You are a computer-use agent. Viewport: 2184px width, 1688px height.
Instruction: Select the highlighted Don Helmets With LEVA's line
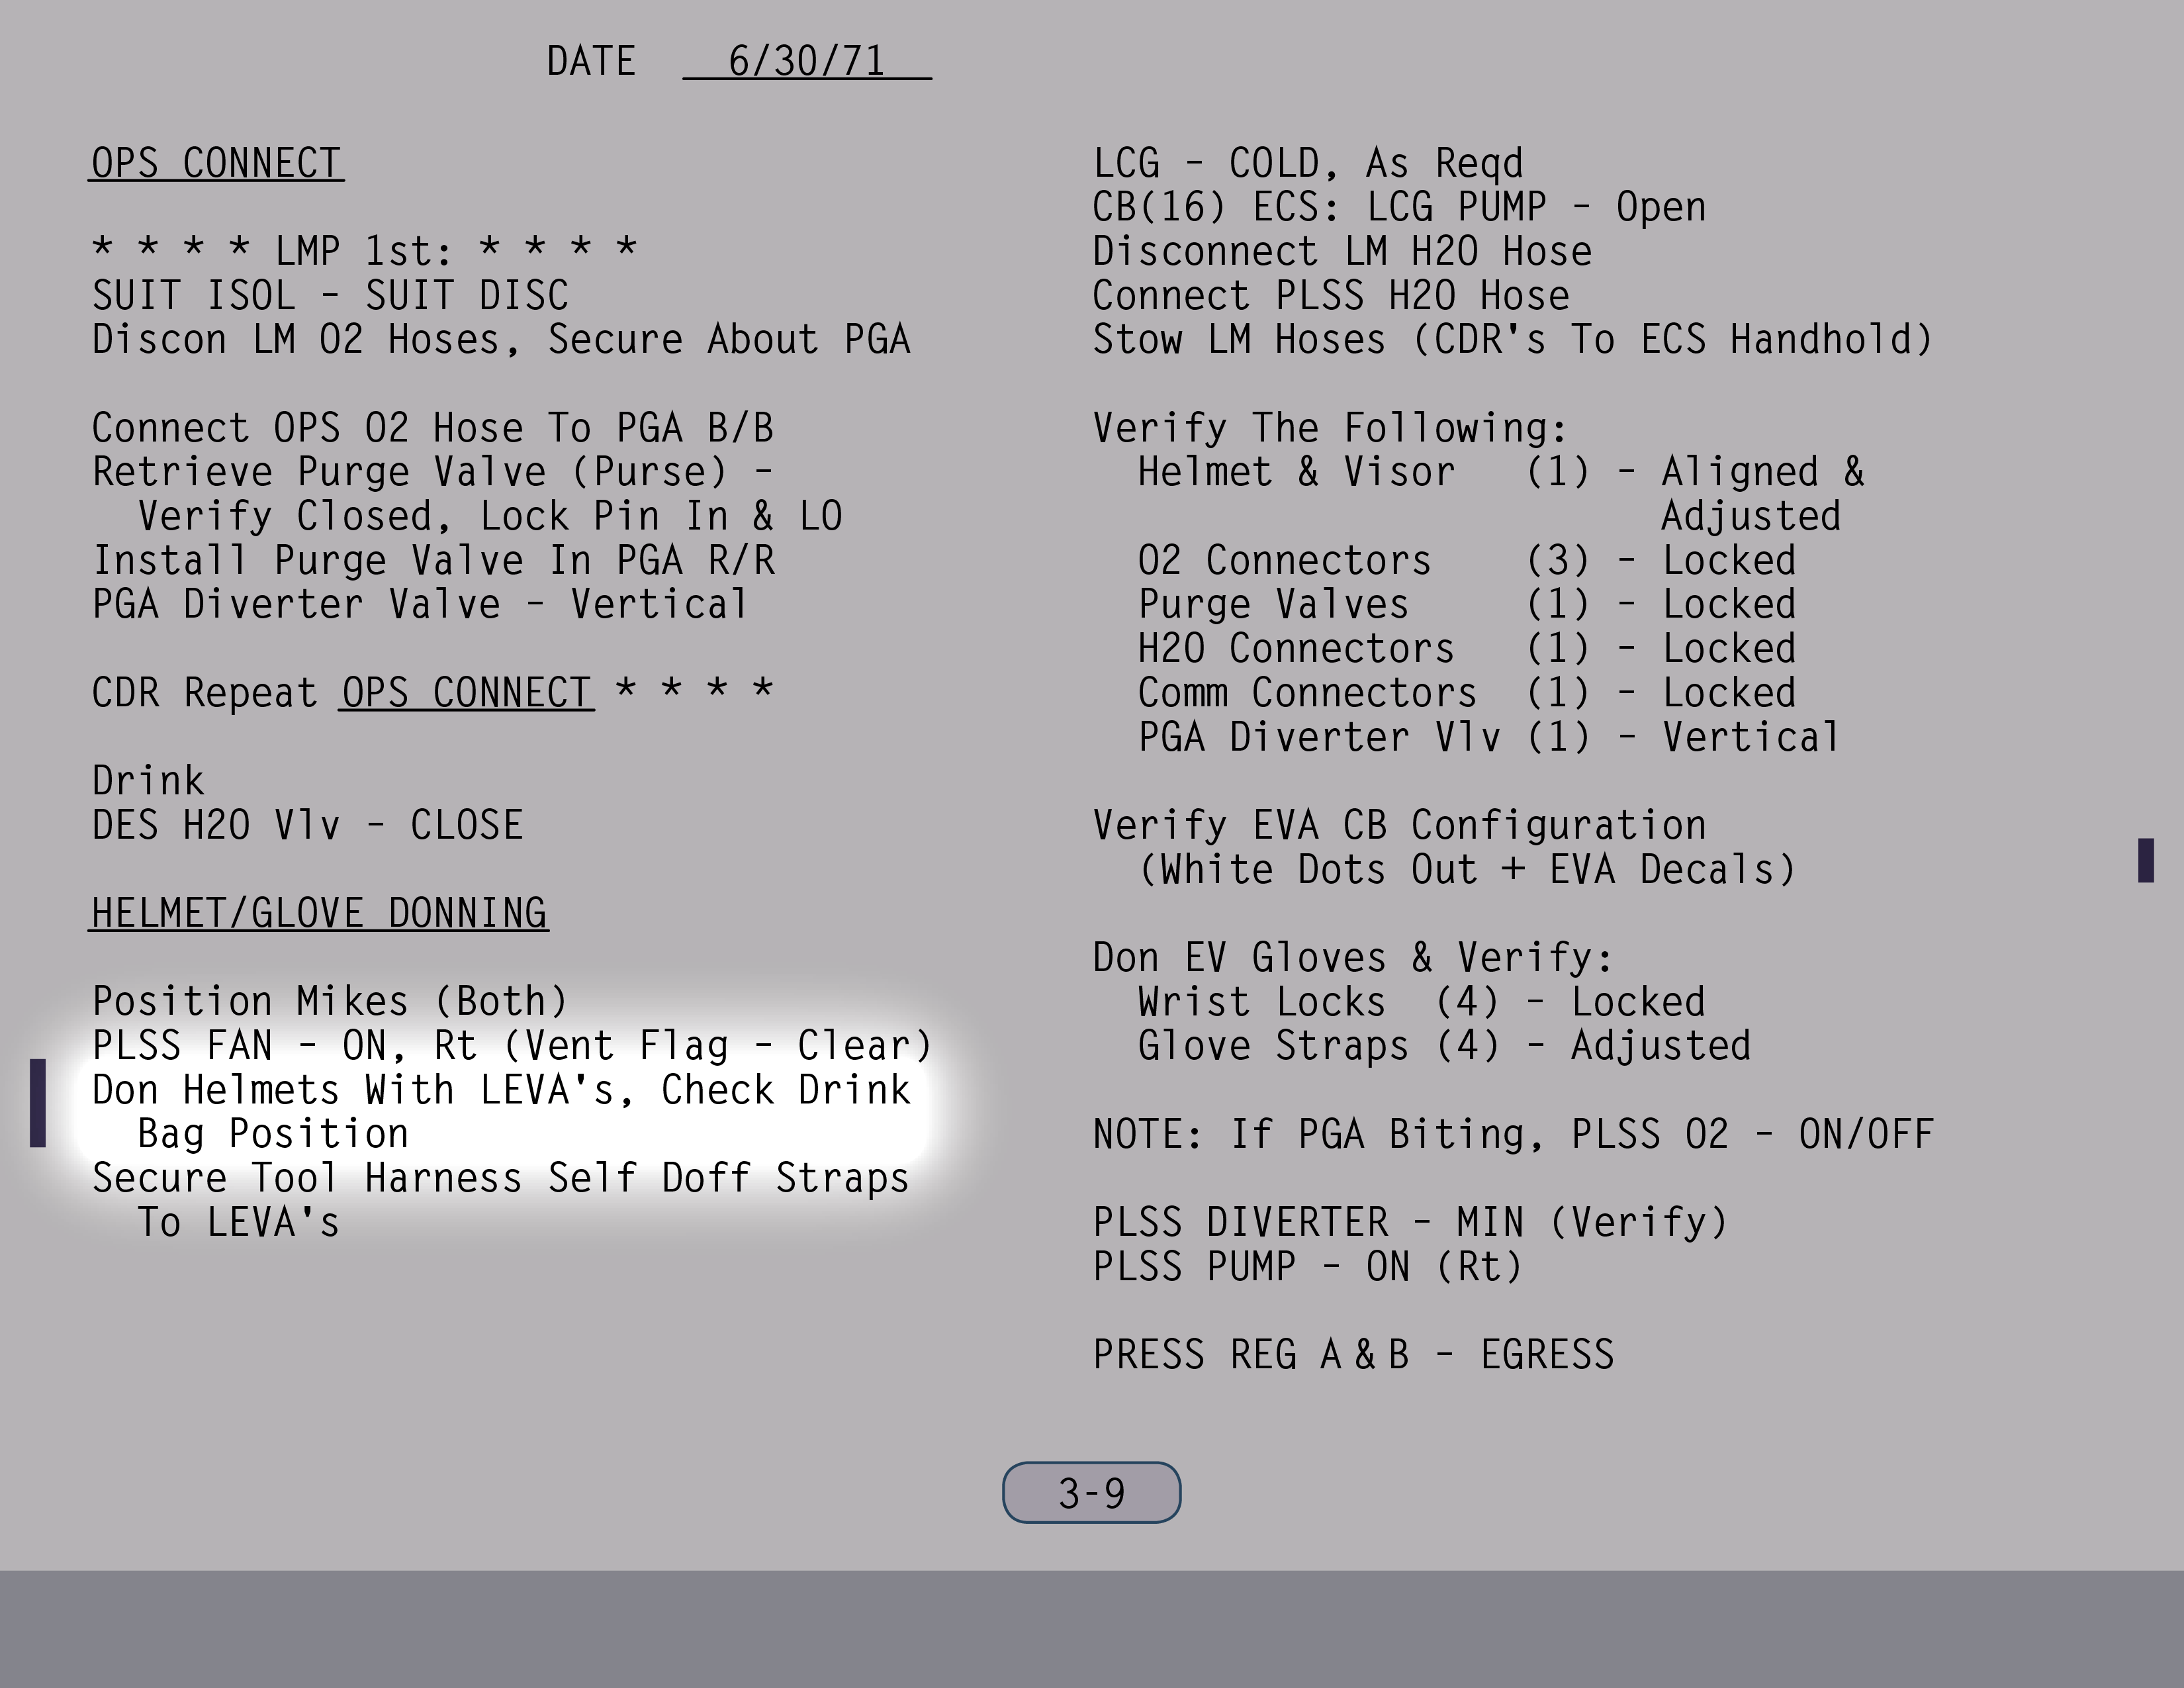(501, 1090)
